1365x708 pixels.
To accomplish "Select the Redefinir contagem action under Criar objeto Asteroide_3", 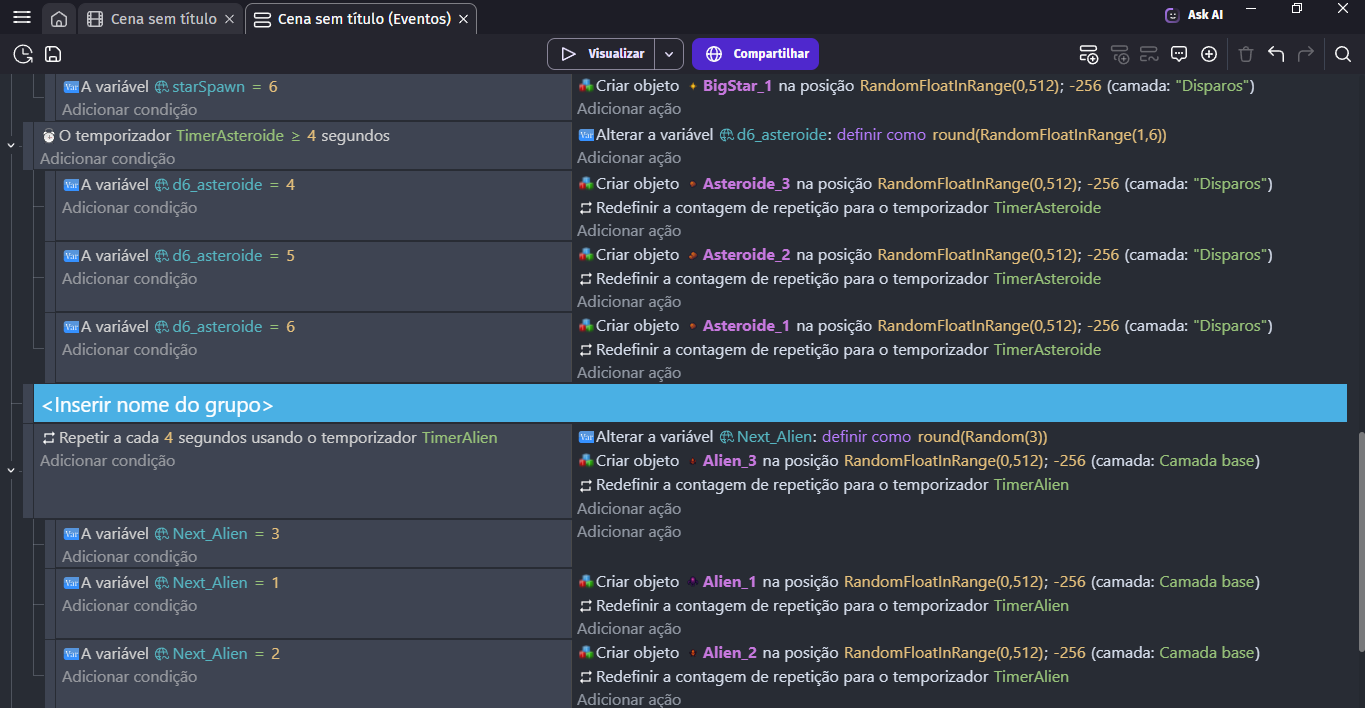I will click(x=840, y=208).
